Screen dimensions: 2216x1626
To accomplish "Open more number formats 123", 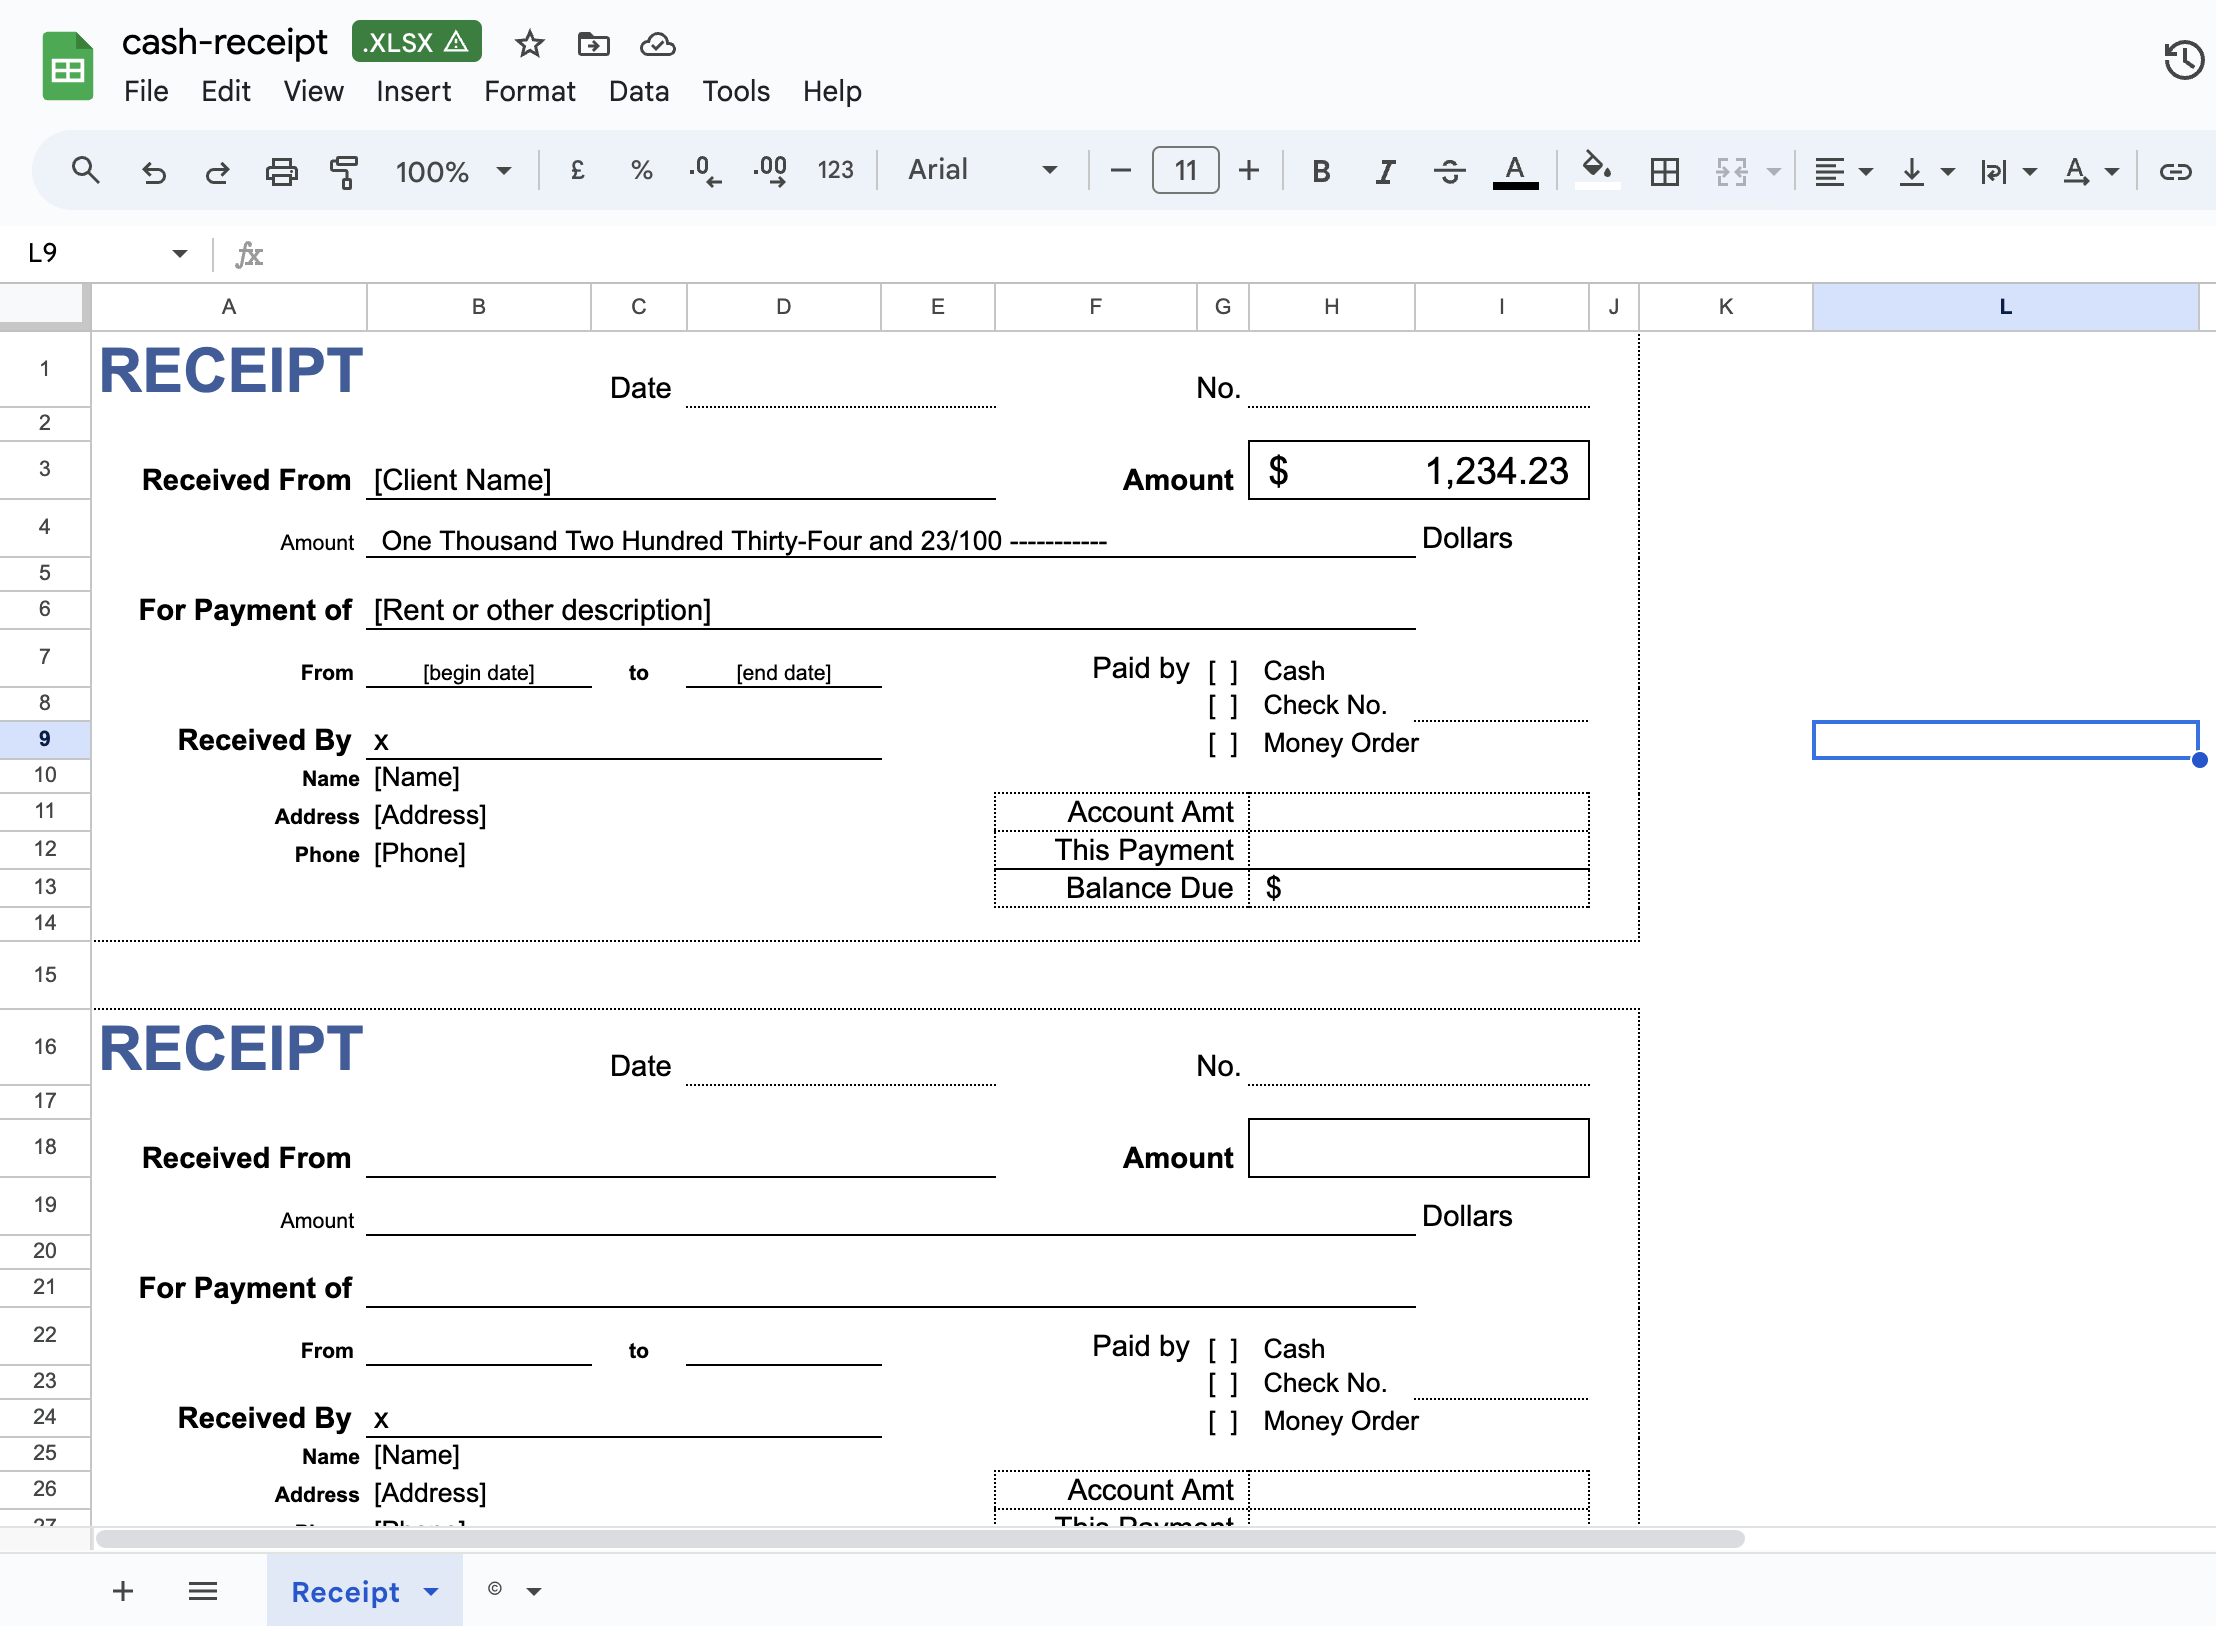I will [x=835, y=171].
